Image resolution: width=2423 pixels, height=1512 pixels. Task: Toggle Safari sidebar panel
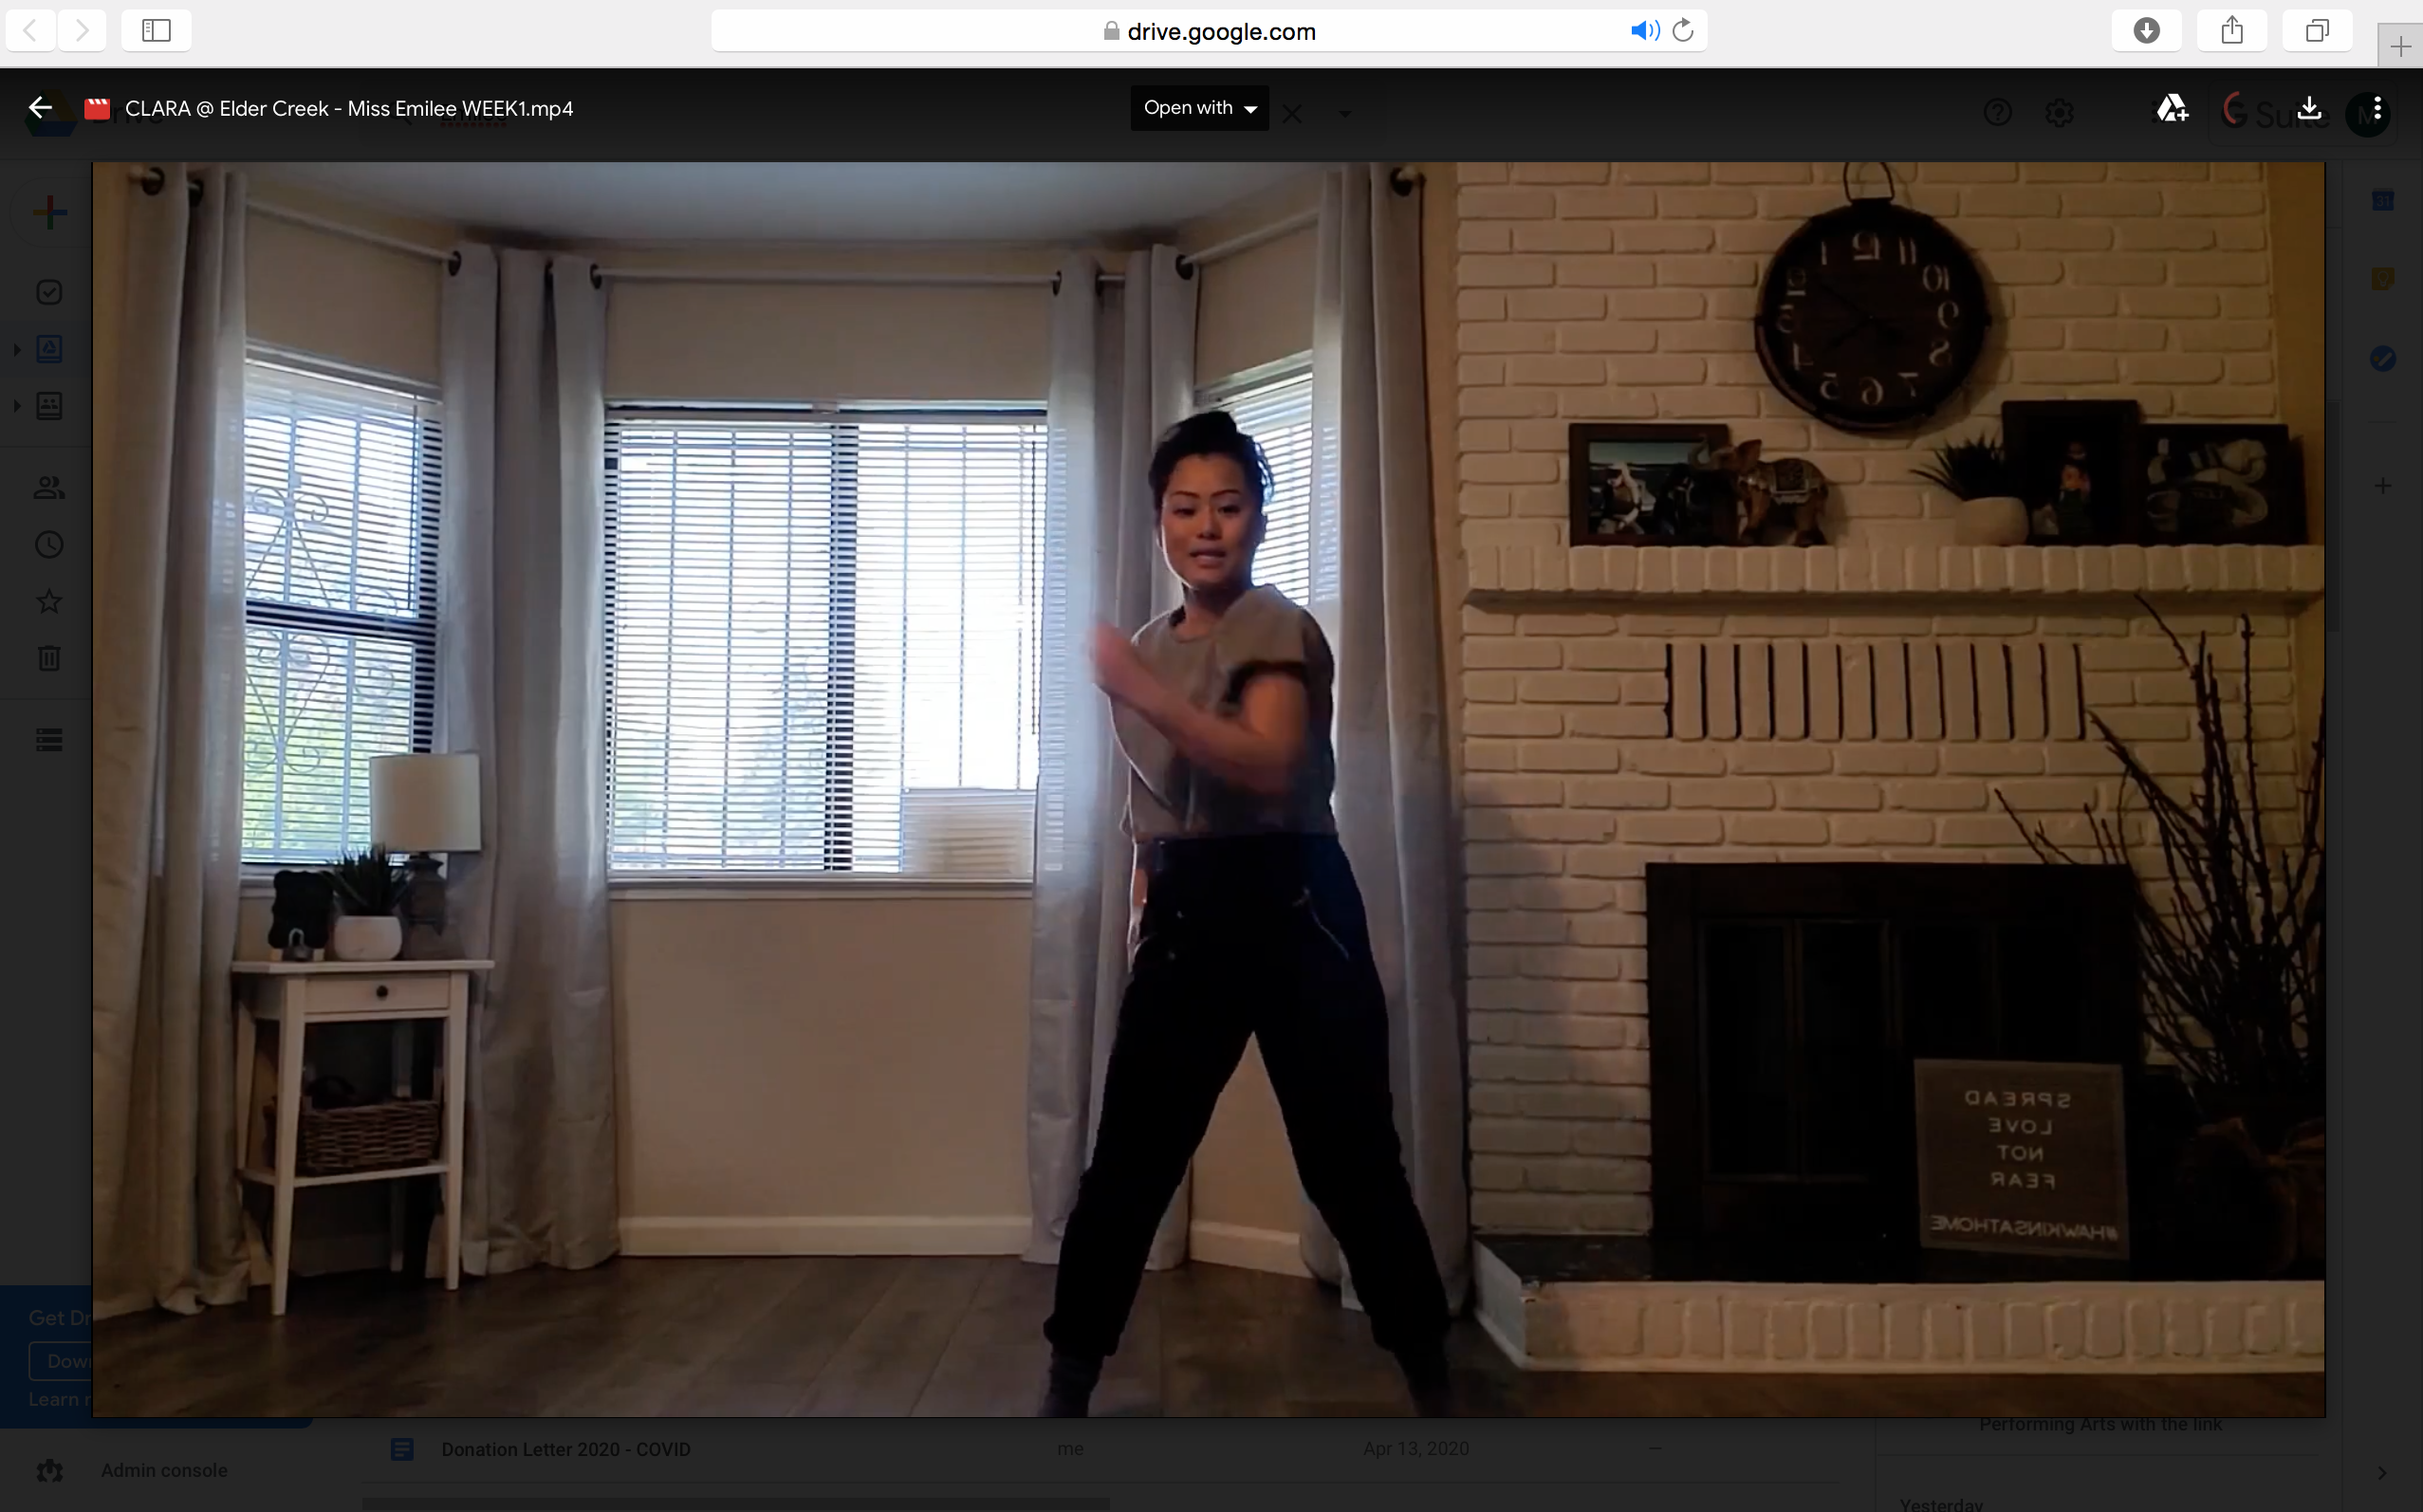[x=156, y=31]
